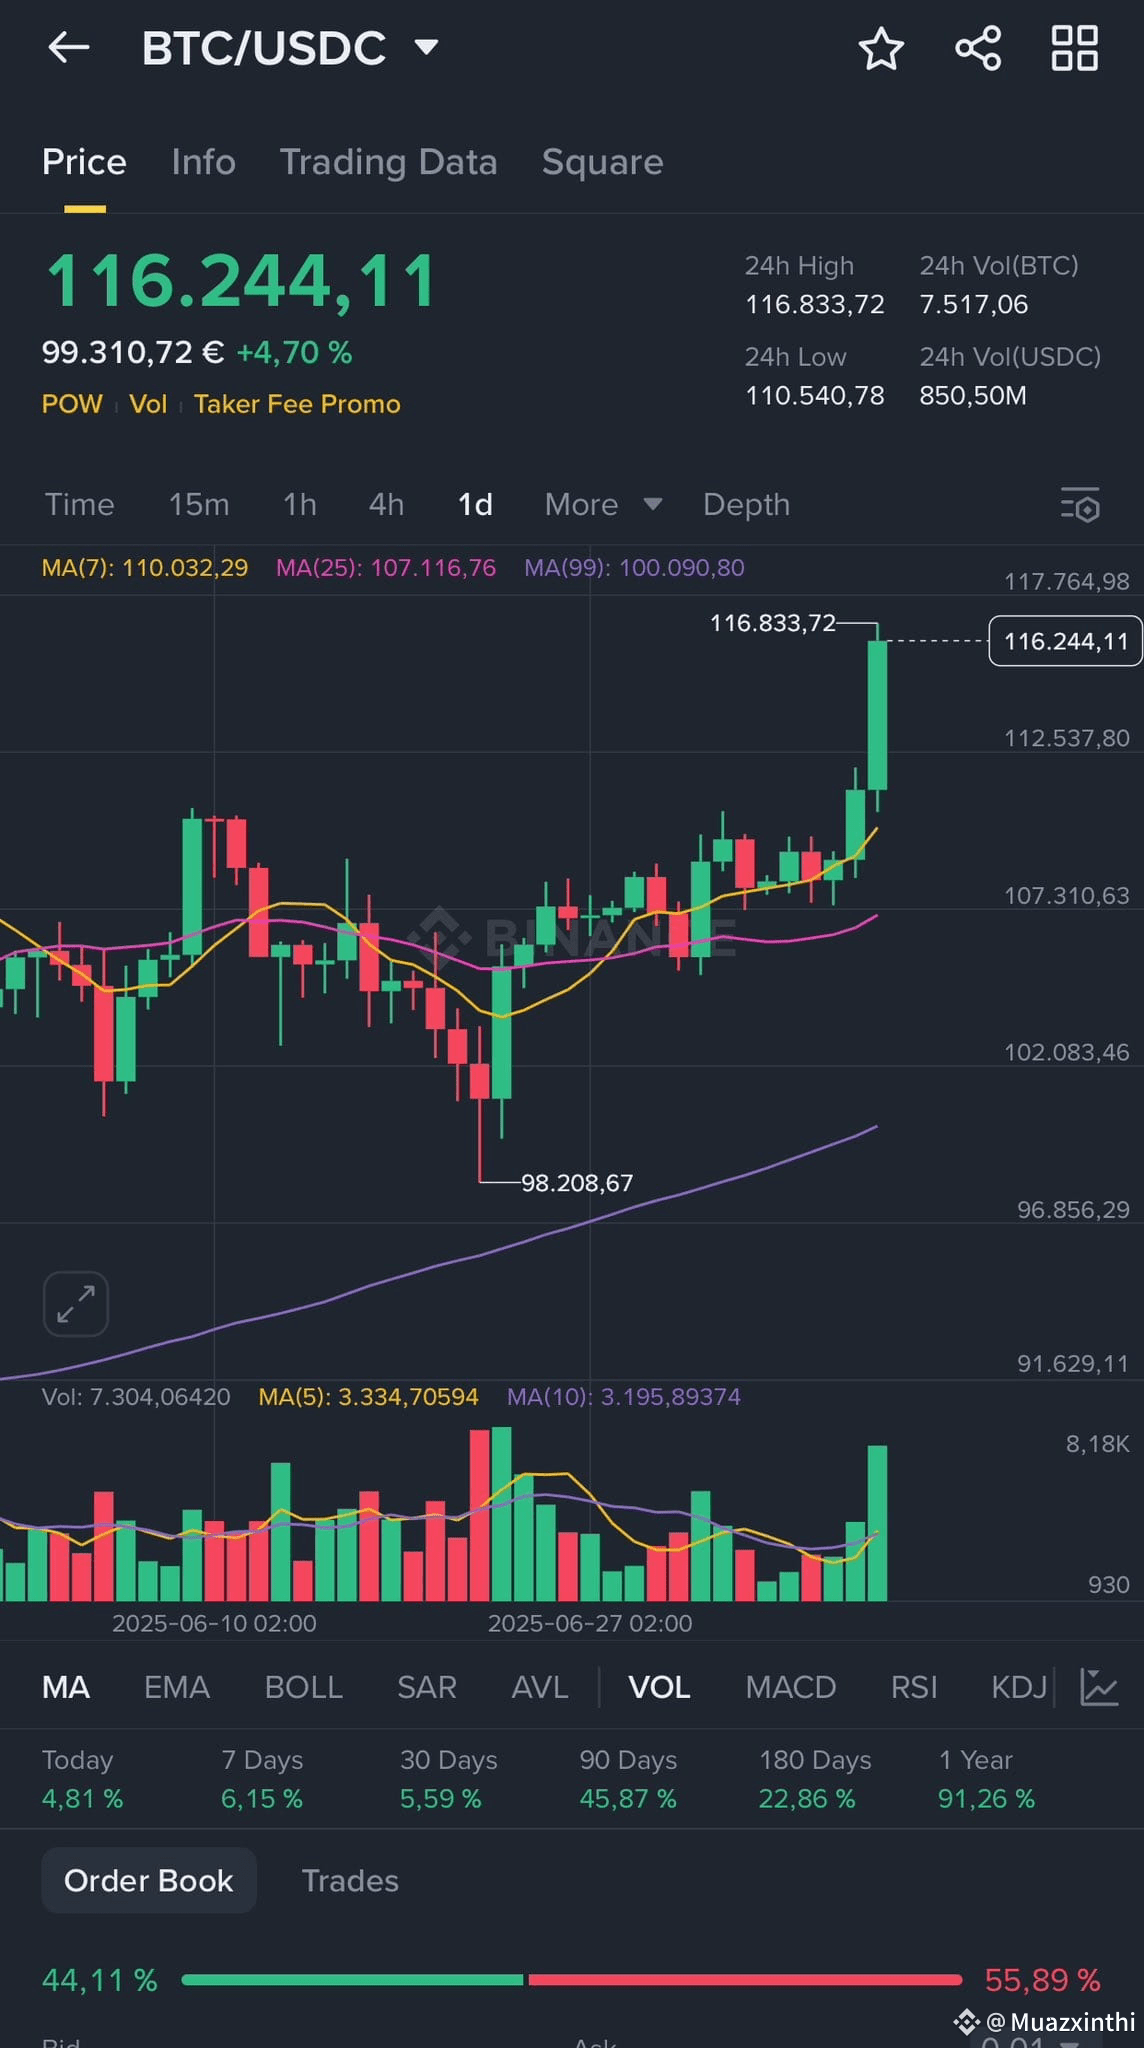Expand chart to fullscreen
The image size is (1144, 2048).
(x=76, y=1304)
